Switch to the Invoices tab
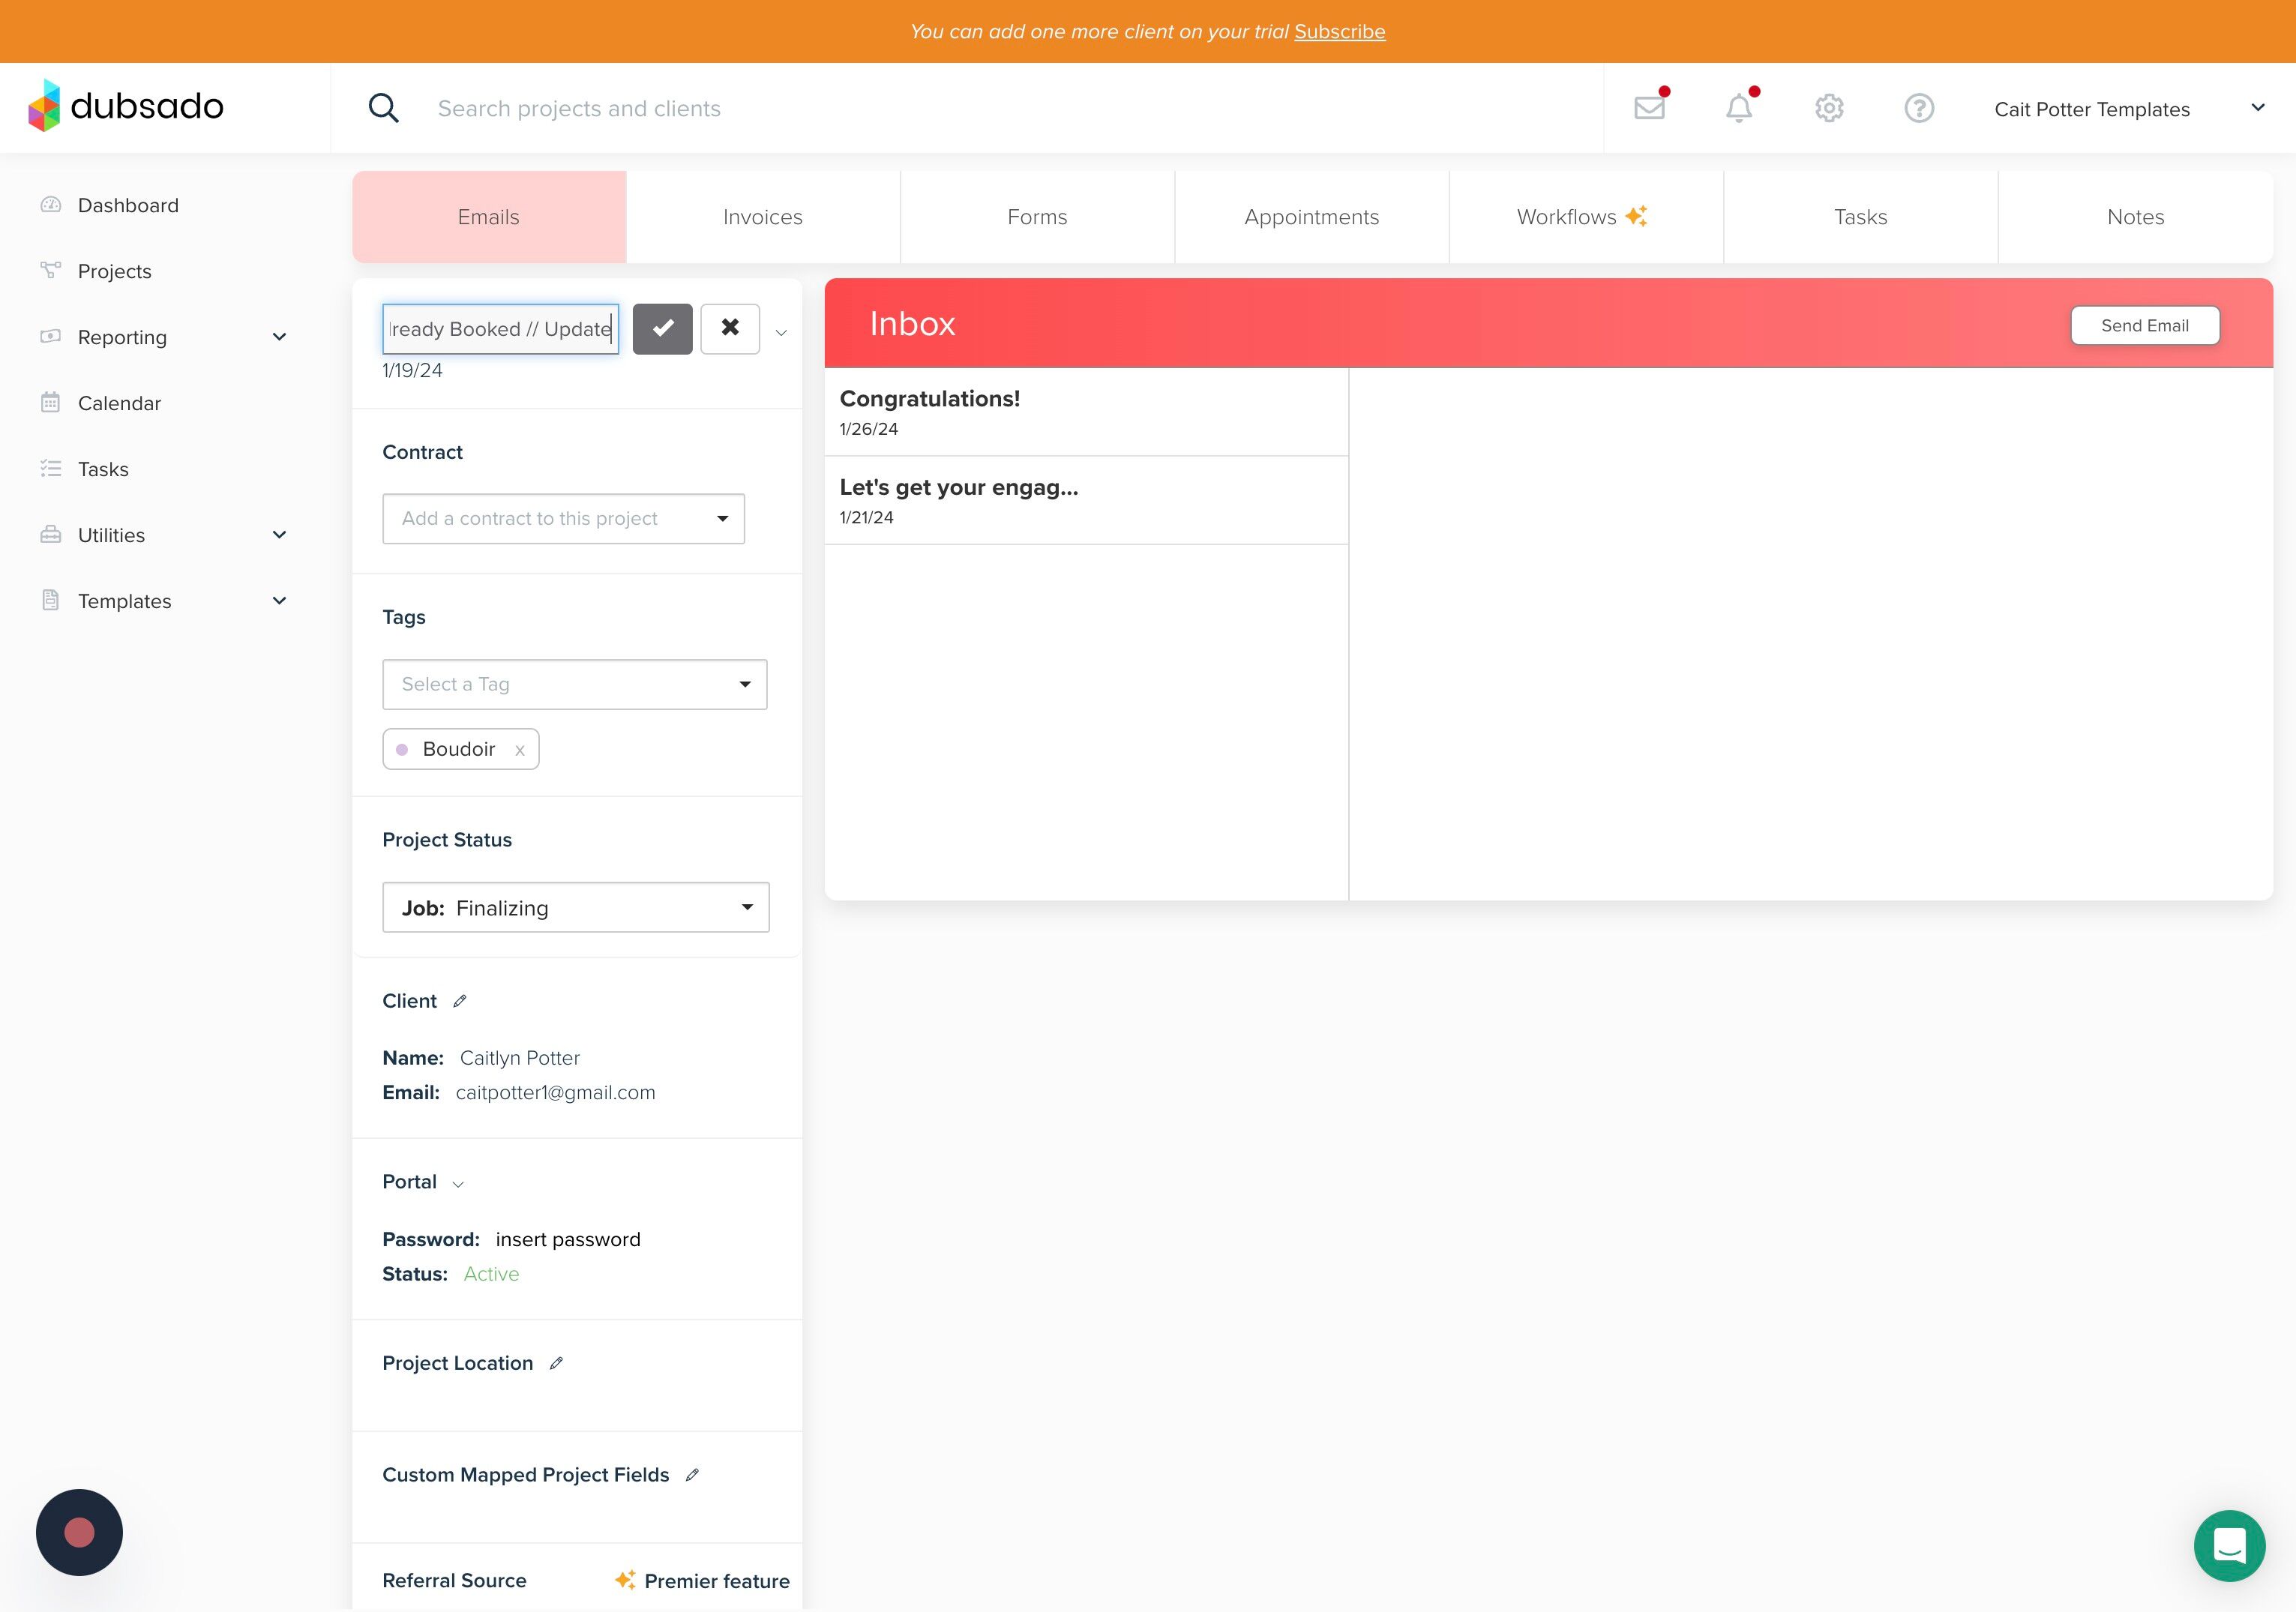Screen dimensions: 2296x1612 (762, 217)
